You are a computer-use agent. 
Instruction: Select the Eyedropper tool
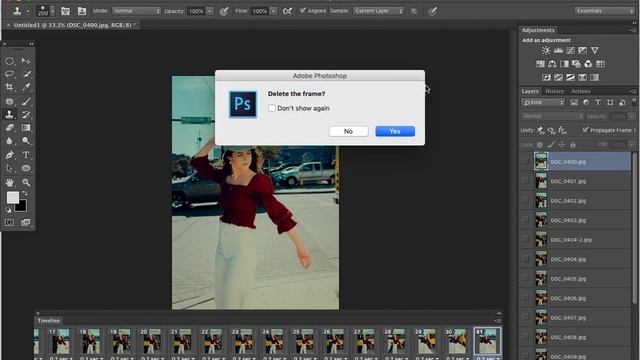pyautogui.click(x=26, y=87)
